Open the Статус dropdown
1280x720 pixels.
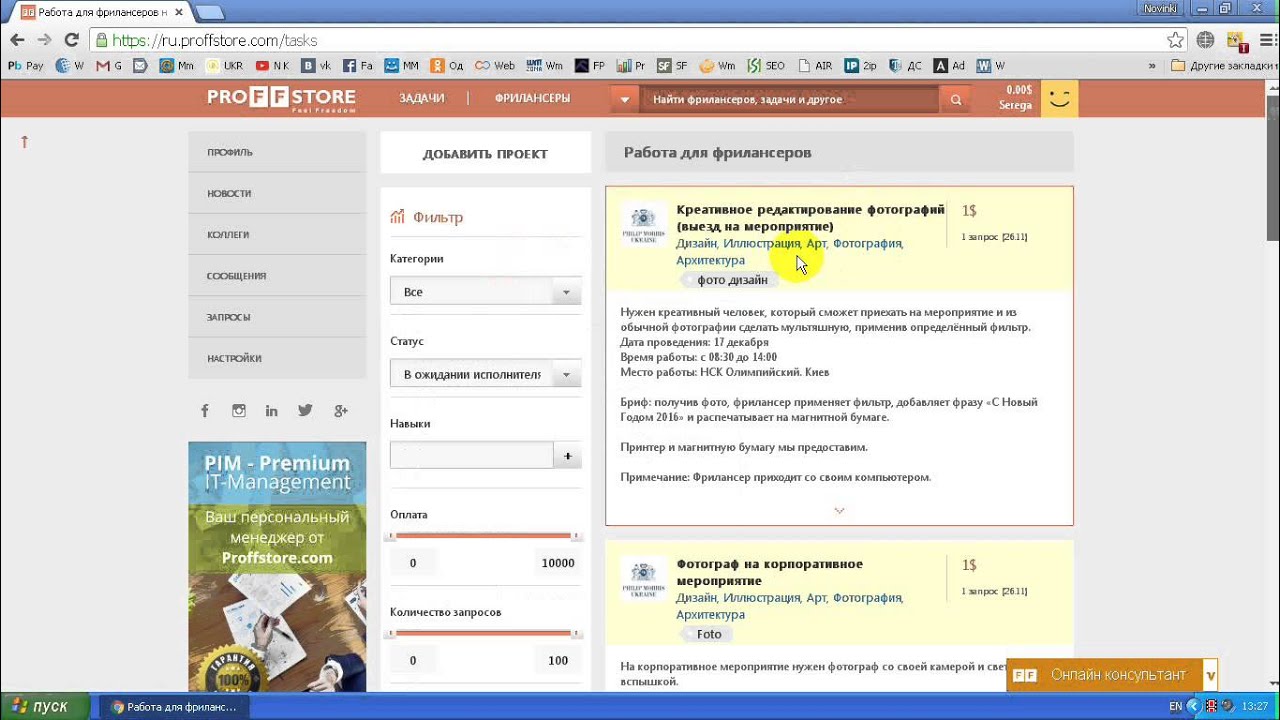485,374
